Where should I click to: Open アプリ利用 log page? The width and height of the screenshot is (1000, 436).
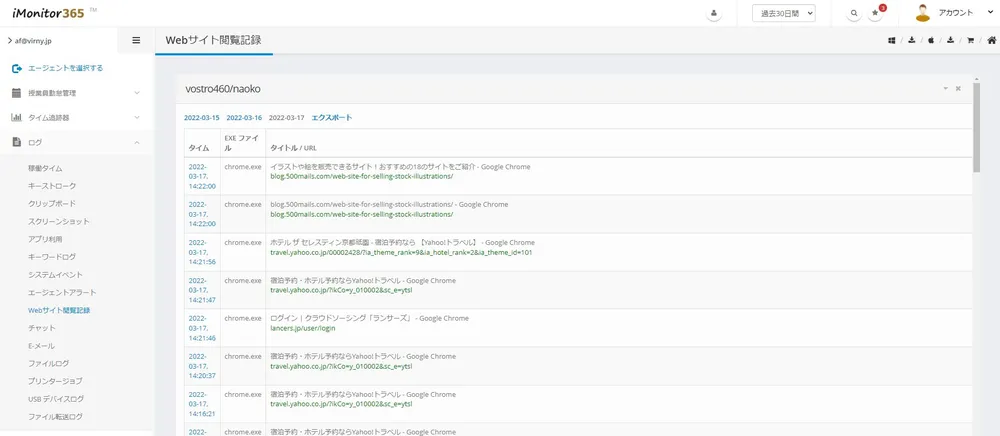pyautogui.click(x=45, y=239)
